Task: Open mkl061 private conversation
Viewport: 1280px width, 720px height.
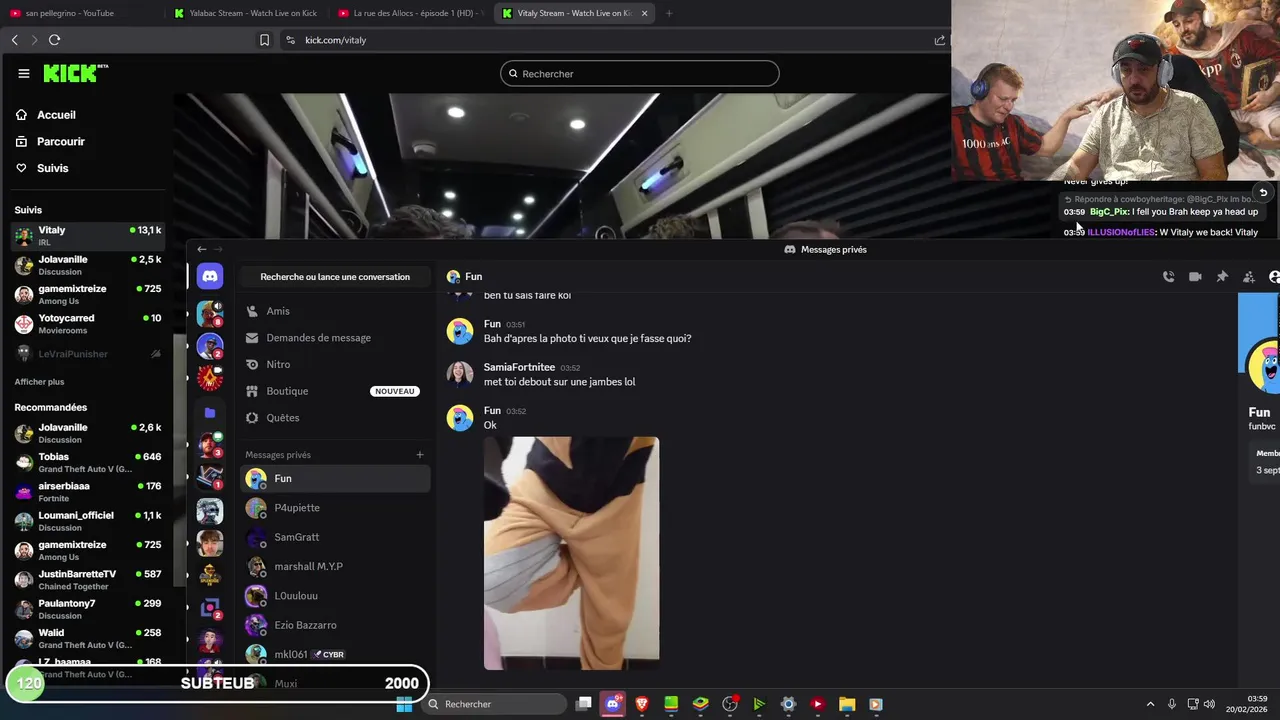Action: click(335, 654)
